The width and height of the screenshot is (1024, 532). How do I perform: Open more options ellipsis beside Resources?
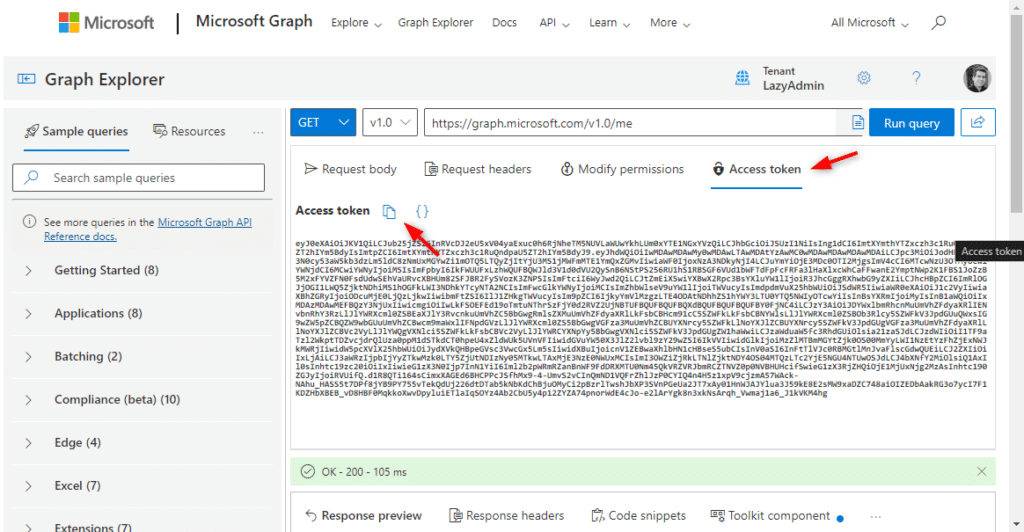(x=258, y=132)
